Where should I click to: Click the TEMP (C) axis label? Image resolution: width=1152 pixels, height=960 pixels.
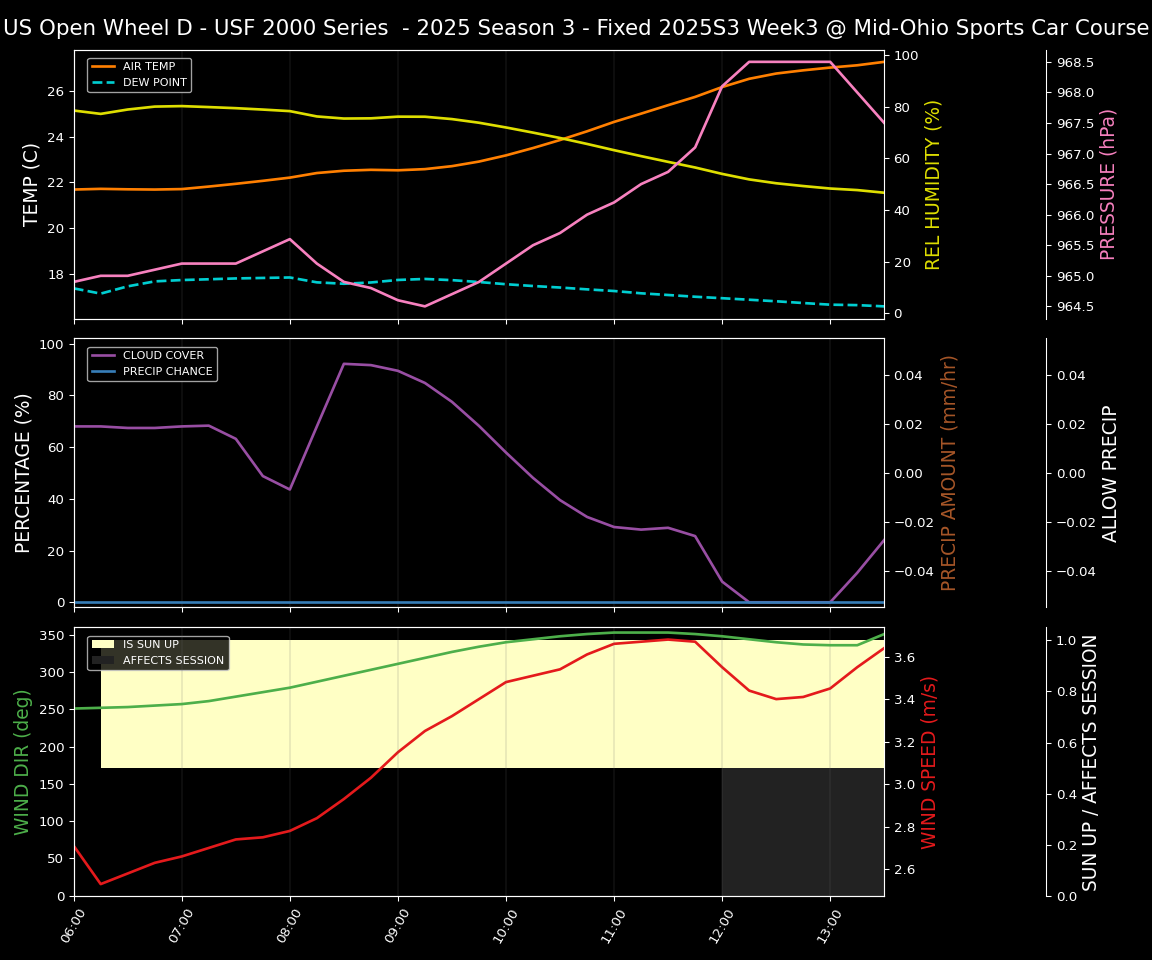tap(30, 185)
